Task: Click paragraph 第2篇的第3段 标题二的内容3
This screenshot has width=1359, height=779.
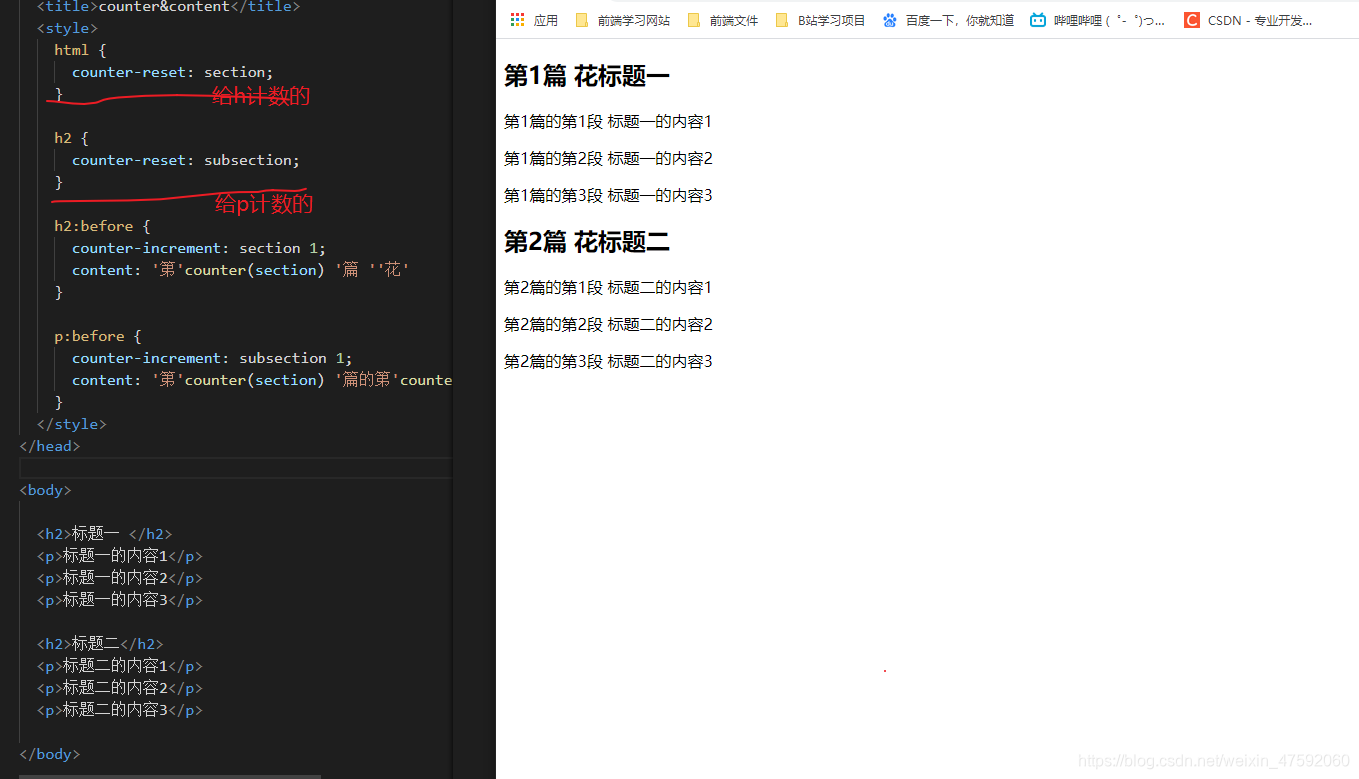Action: pos(608,362)
